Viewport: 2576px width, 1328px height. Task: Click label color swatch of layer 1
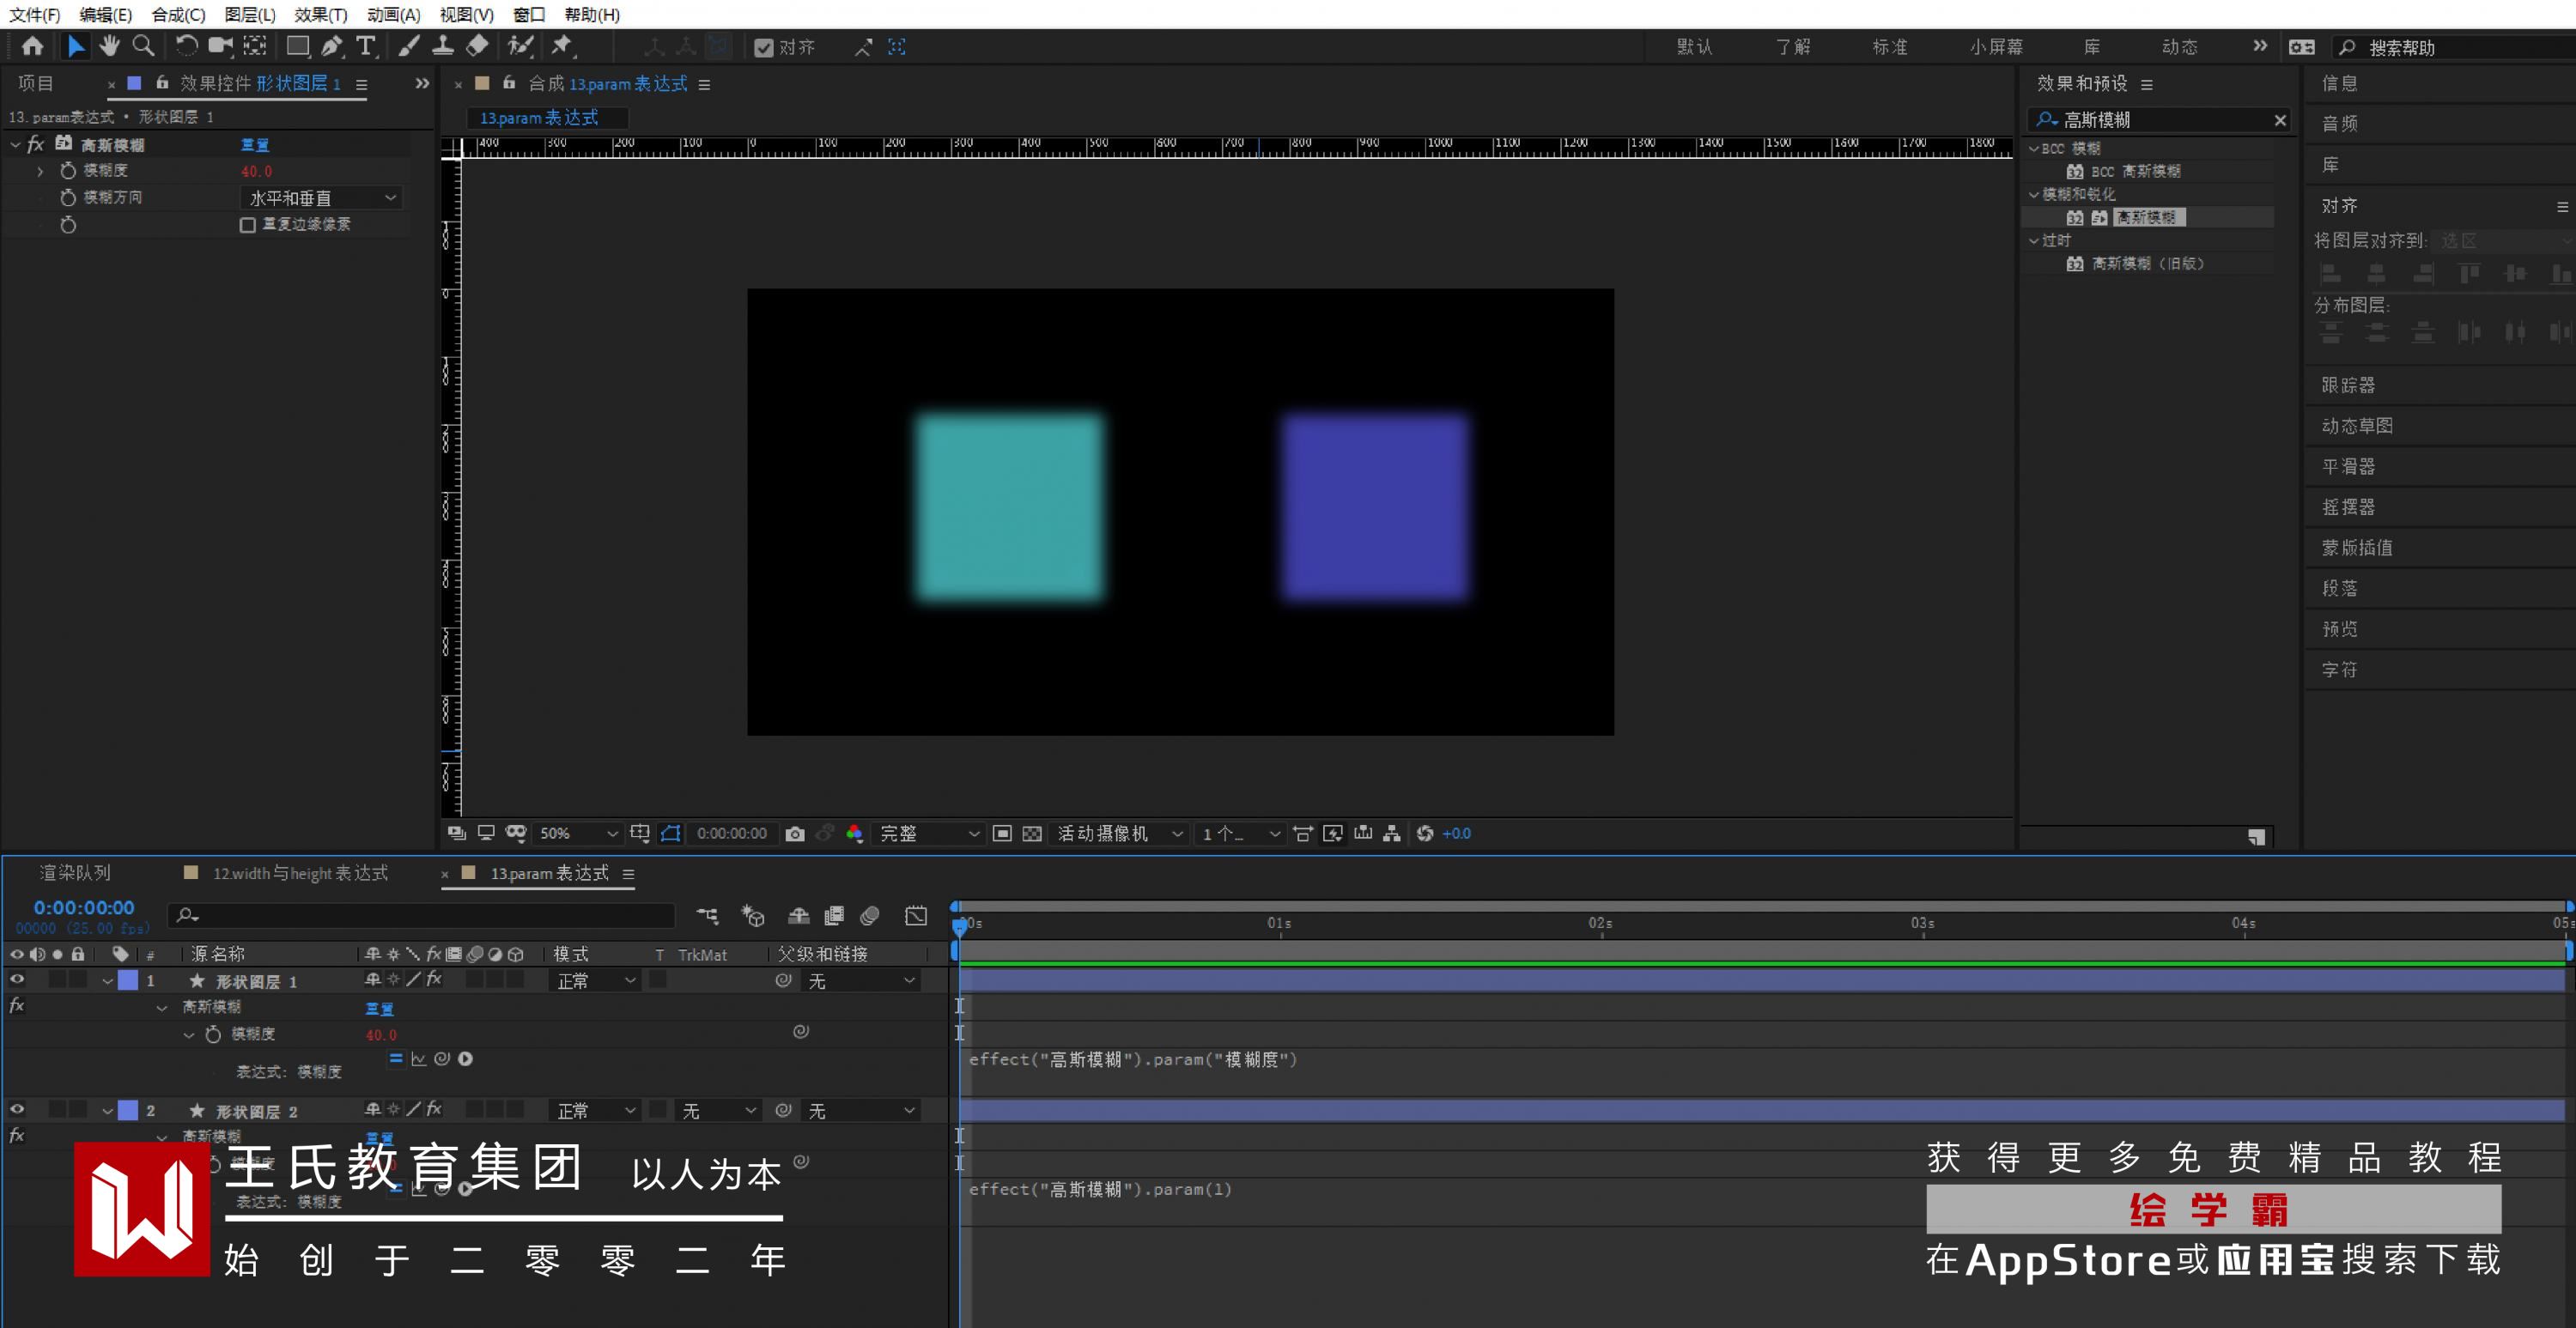click(128, 980)
